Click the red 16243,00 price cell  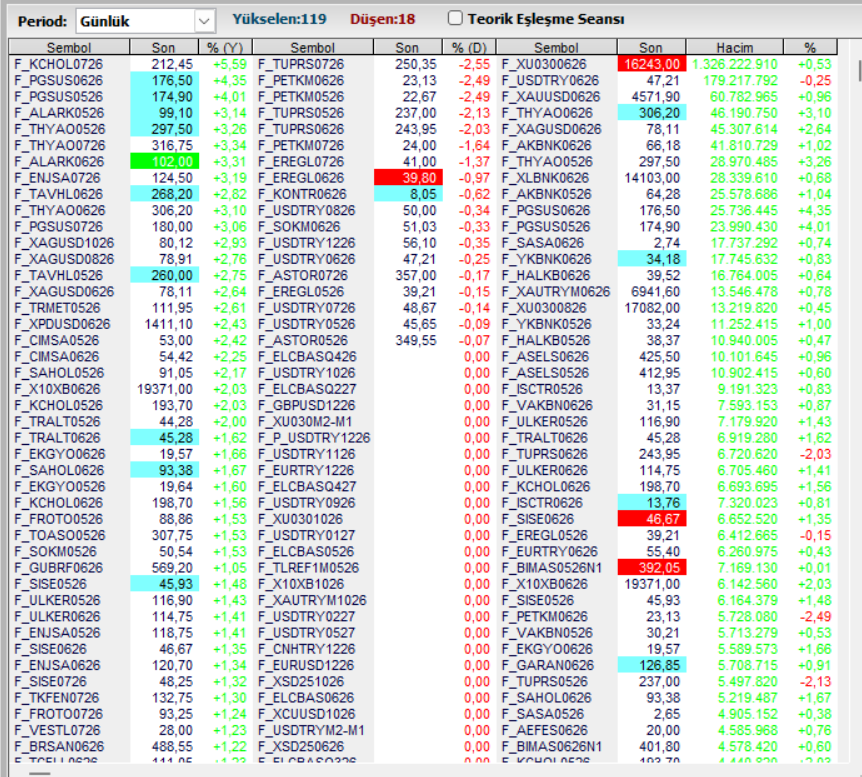tap(652, 64)
